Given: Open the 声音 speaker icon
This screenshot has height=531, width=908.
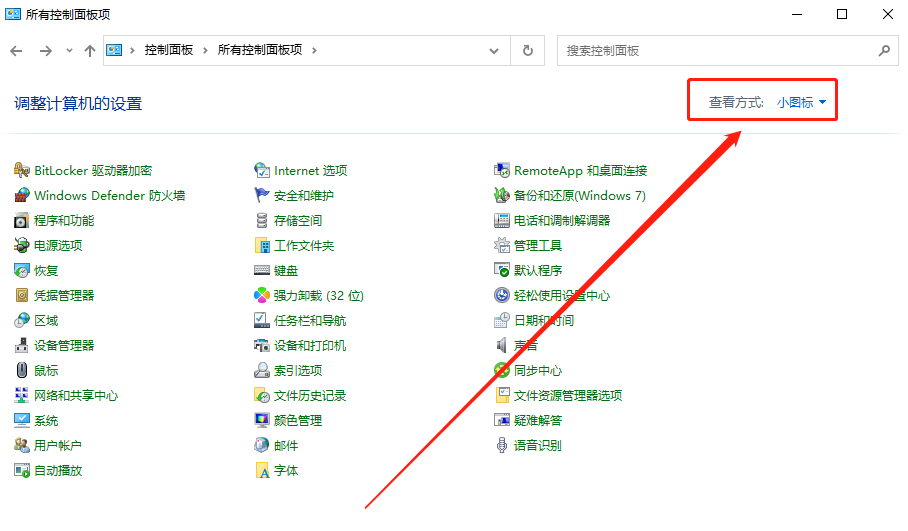Looking at the screenshot, I should tap(502, 346).
